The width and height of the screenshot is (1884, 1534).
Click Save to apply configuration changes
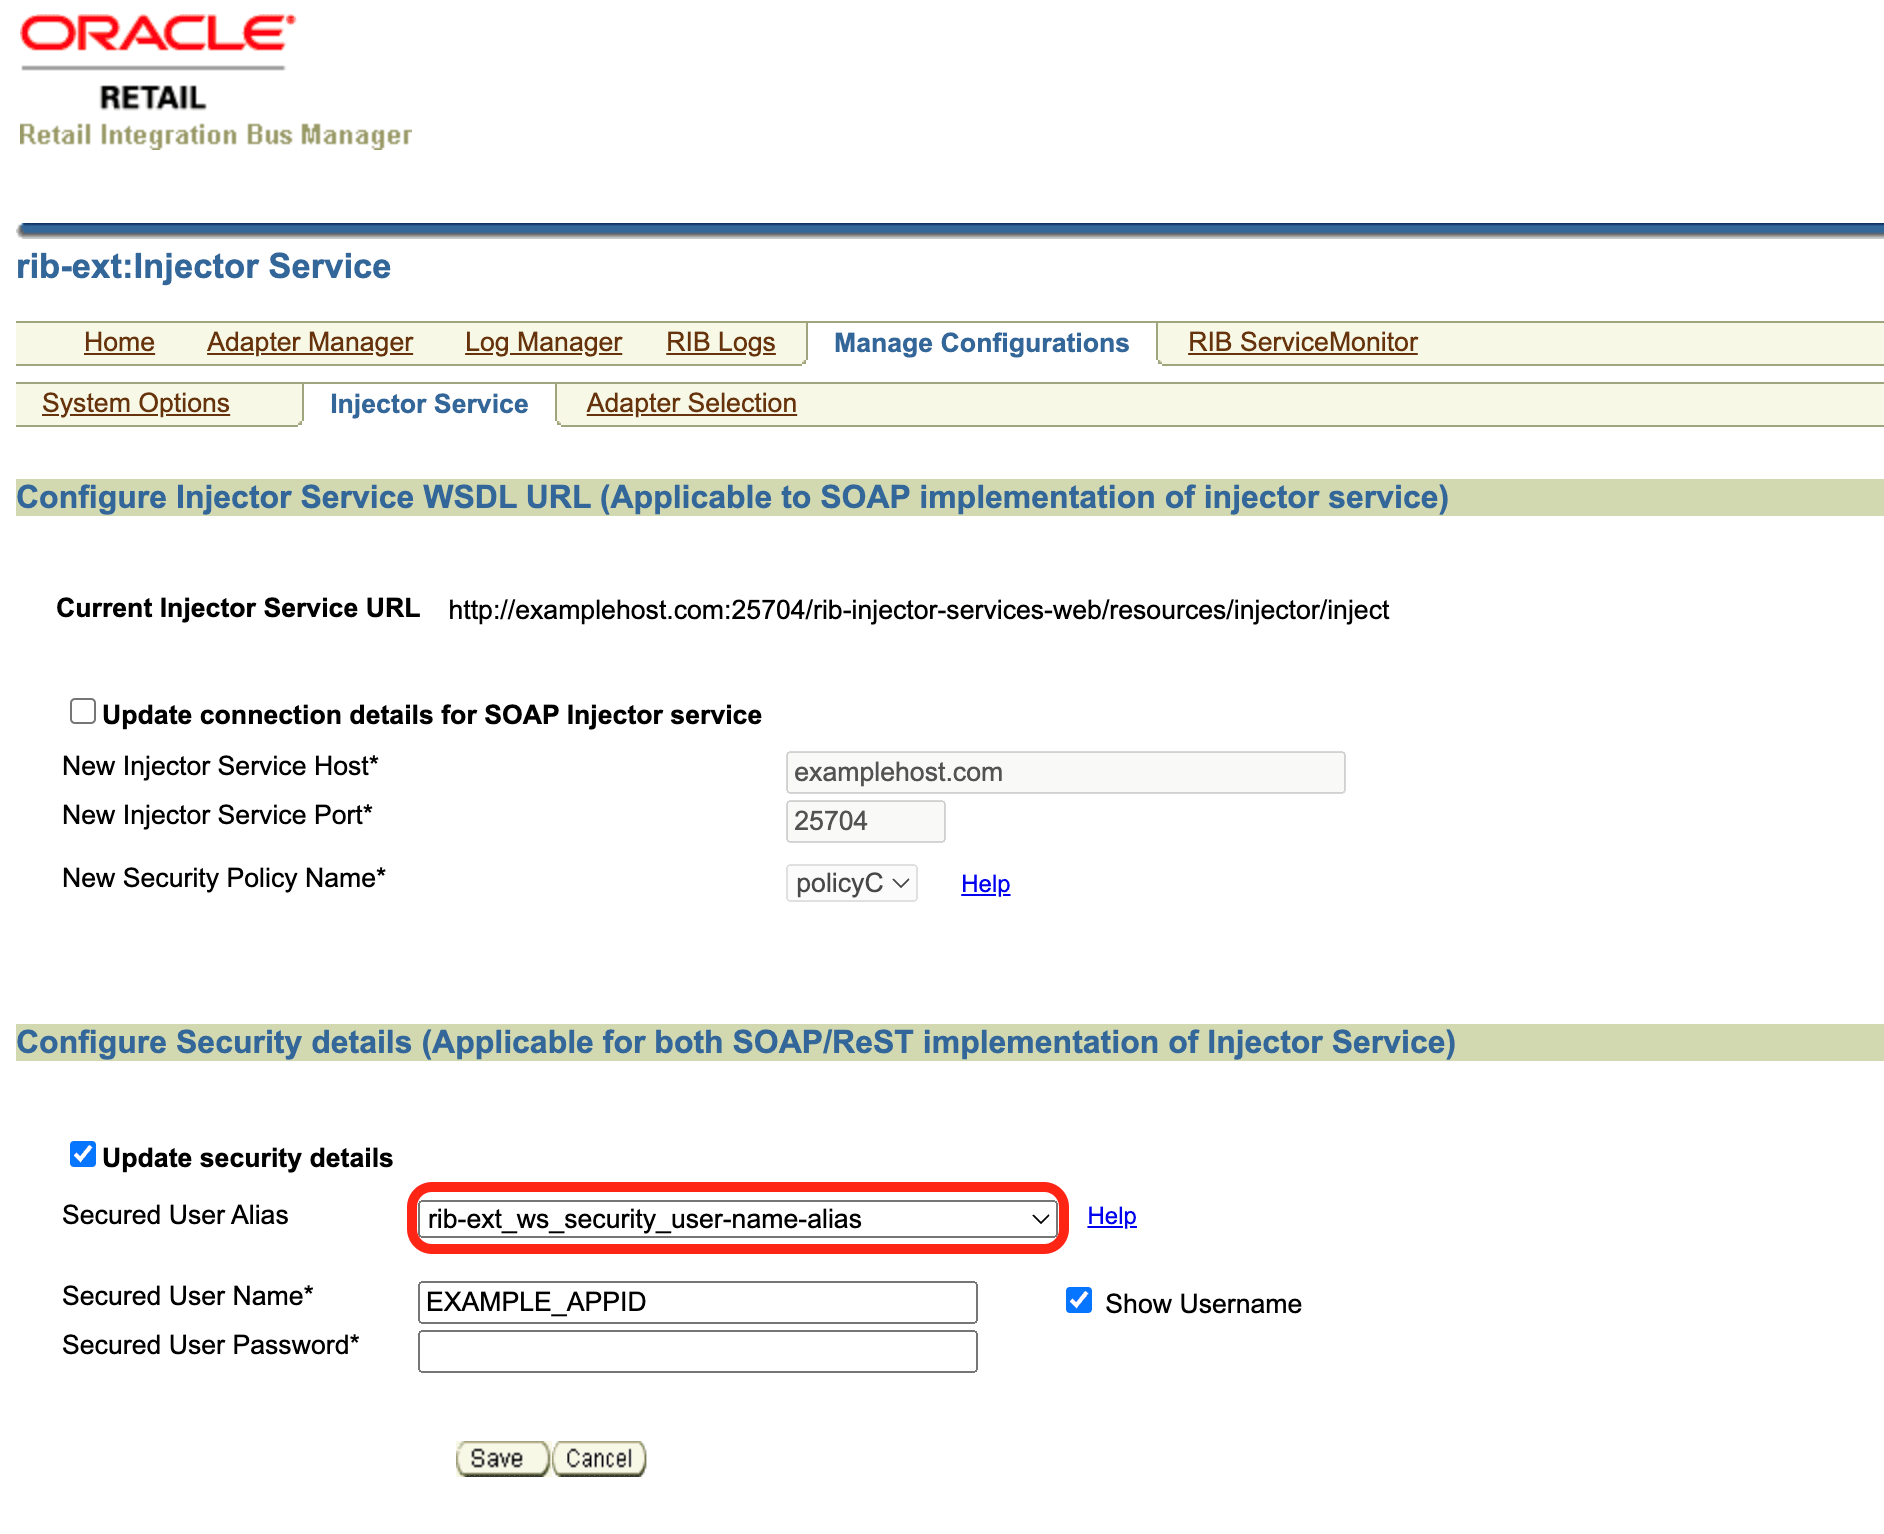[x=501, y=1457]
